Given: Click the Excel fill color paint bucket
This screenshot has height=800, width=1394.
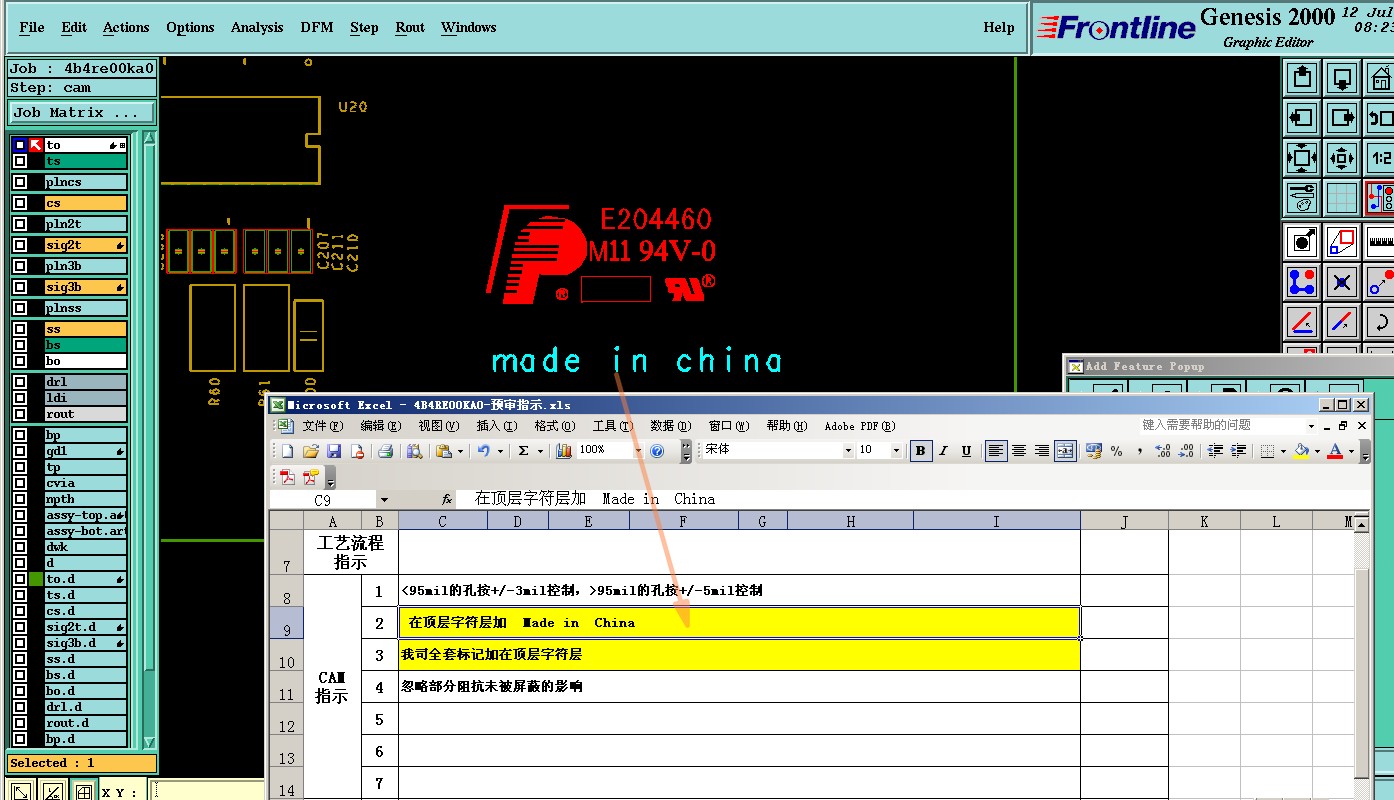Looking at the screenshot, I should 1301,451.
